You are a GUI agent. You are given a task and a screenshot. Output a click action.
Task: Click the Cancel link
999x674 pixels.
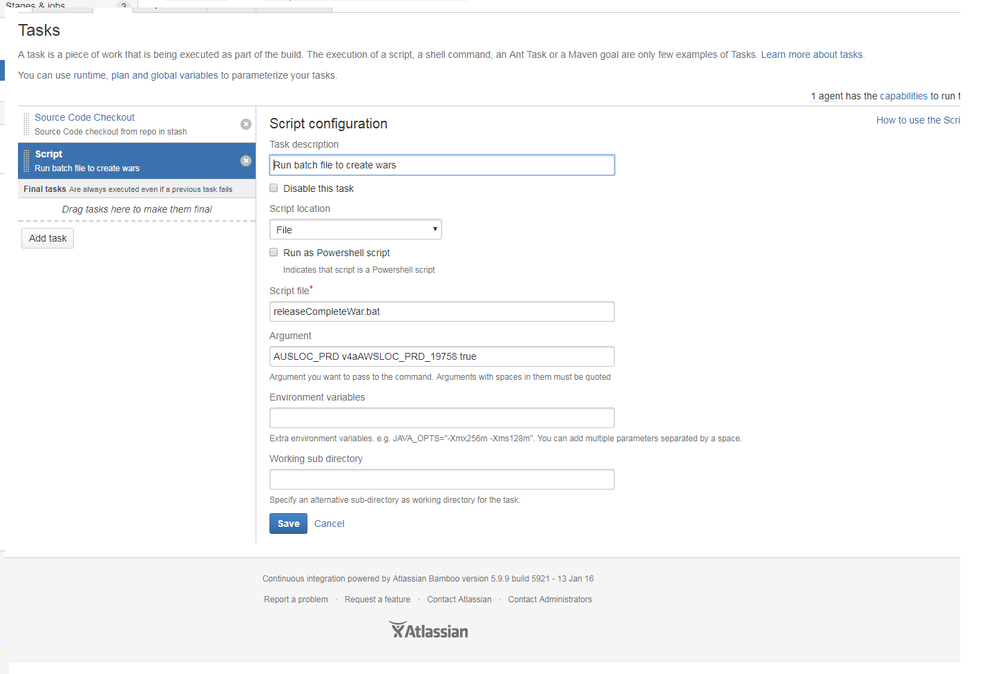click(x=329, y=523)
